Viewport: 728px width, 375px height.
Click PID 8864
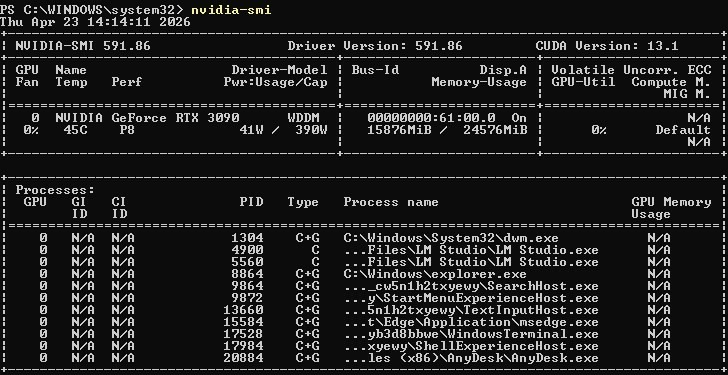(247, 274)
